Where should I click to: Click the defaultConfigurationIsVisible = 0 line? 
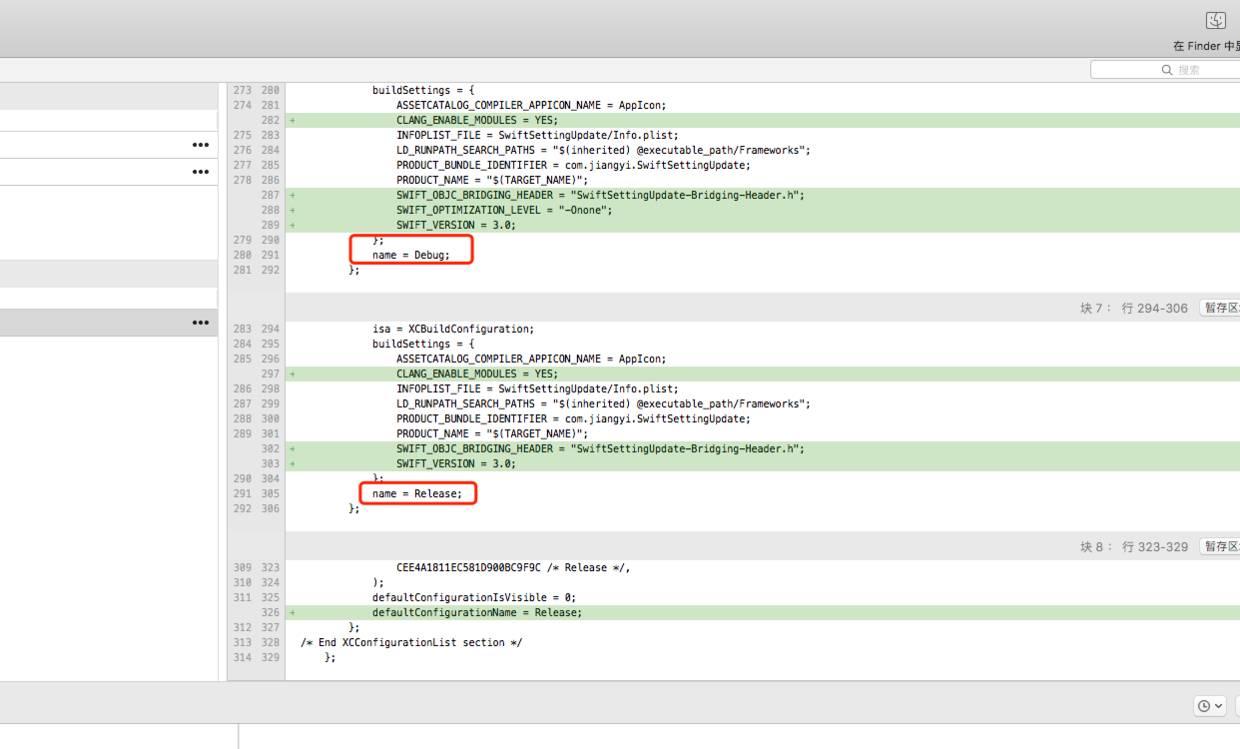[x=474, y=598]
